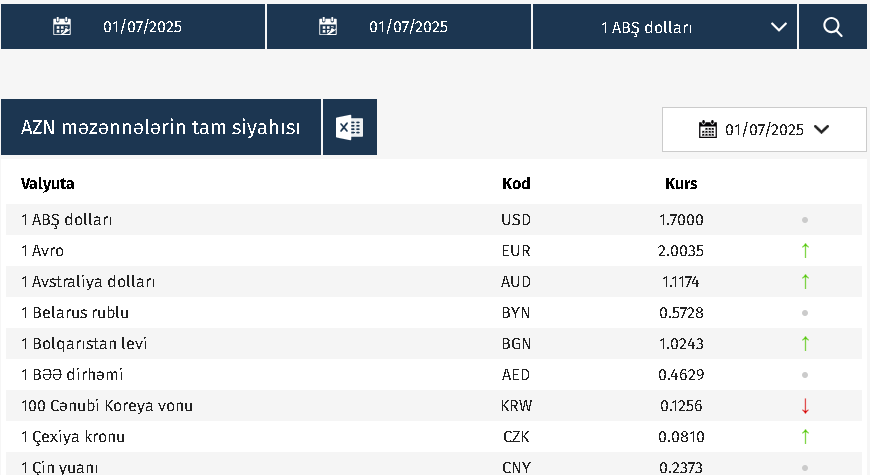
Task: Click red down arrow in Korean won row
Action: 805,406
